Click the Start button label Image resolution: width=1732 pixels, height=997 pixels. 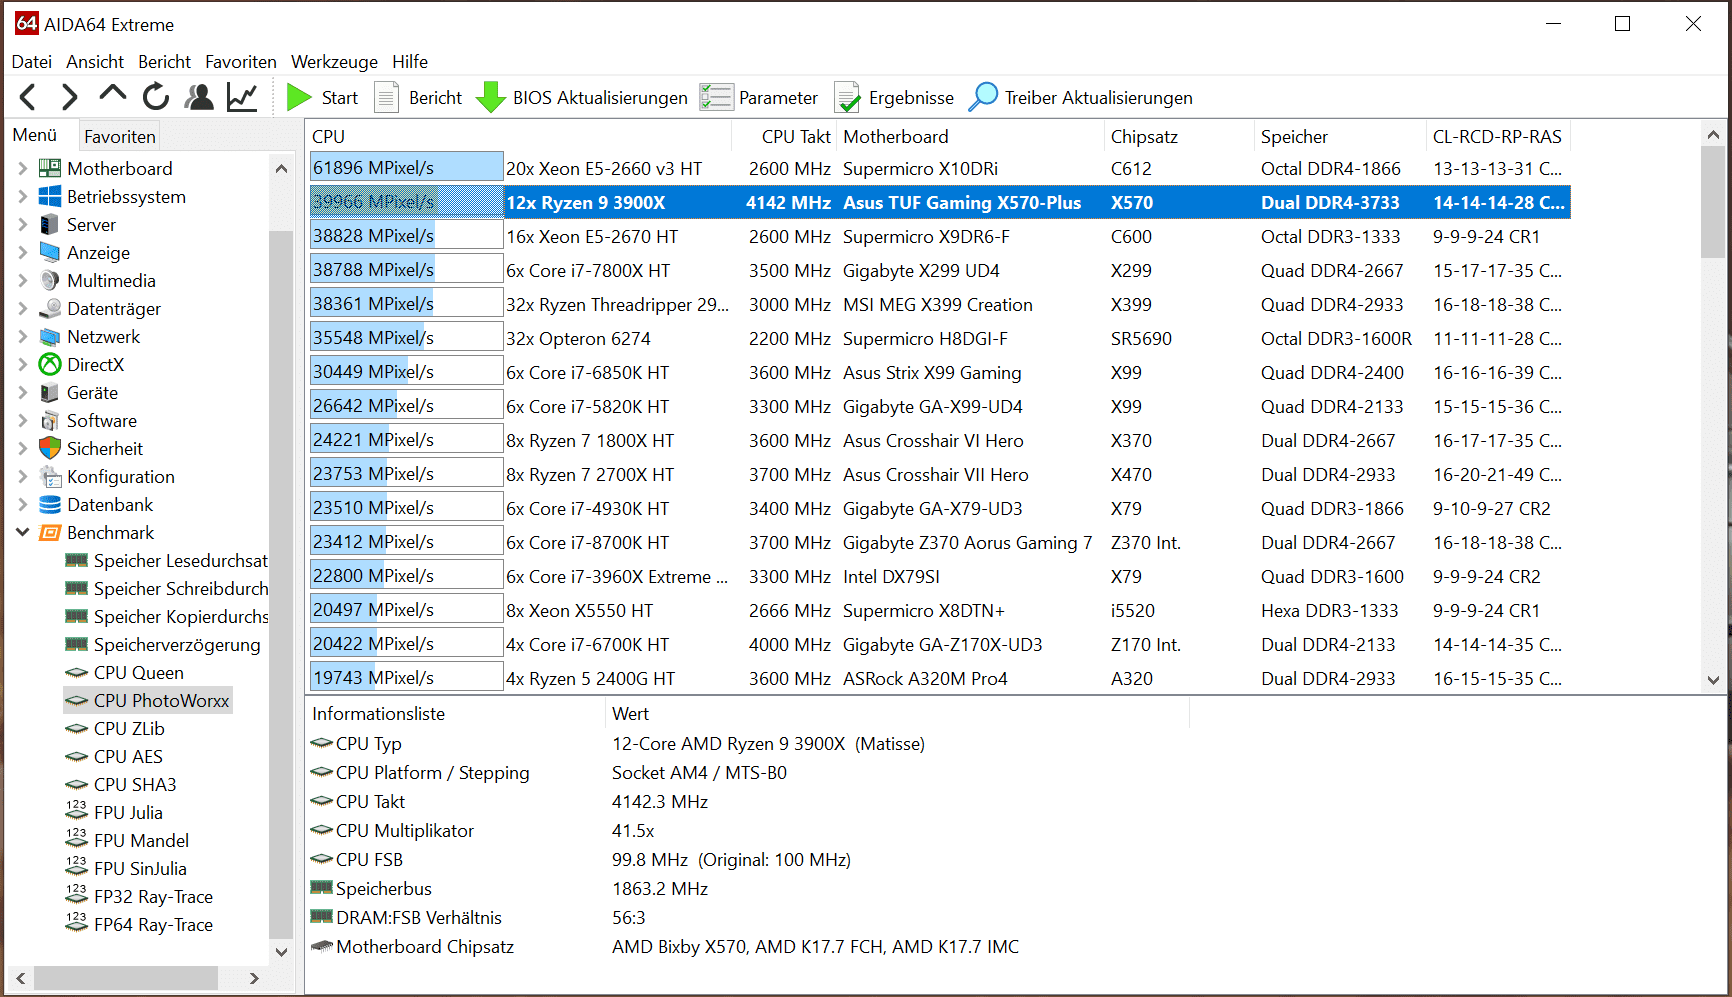[x=340, y=97]
